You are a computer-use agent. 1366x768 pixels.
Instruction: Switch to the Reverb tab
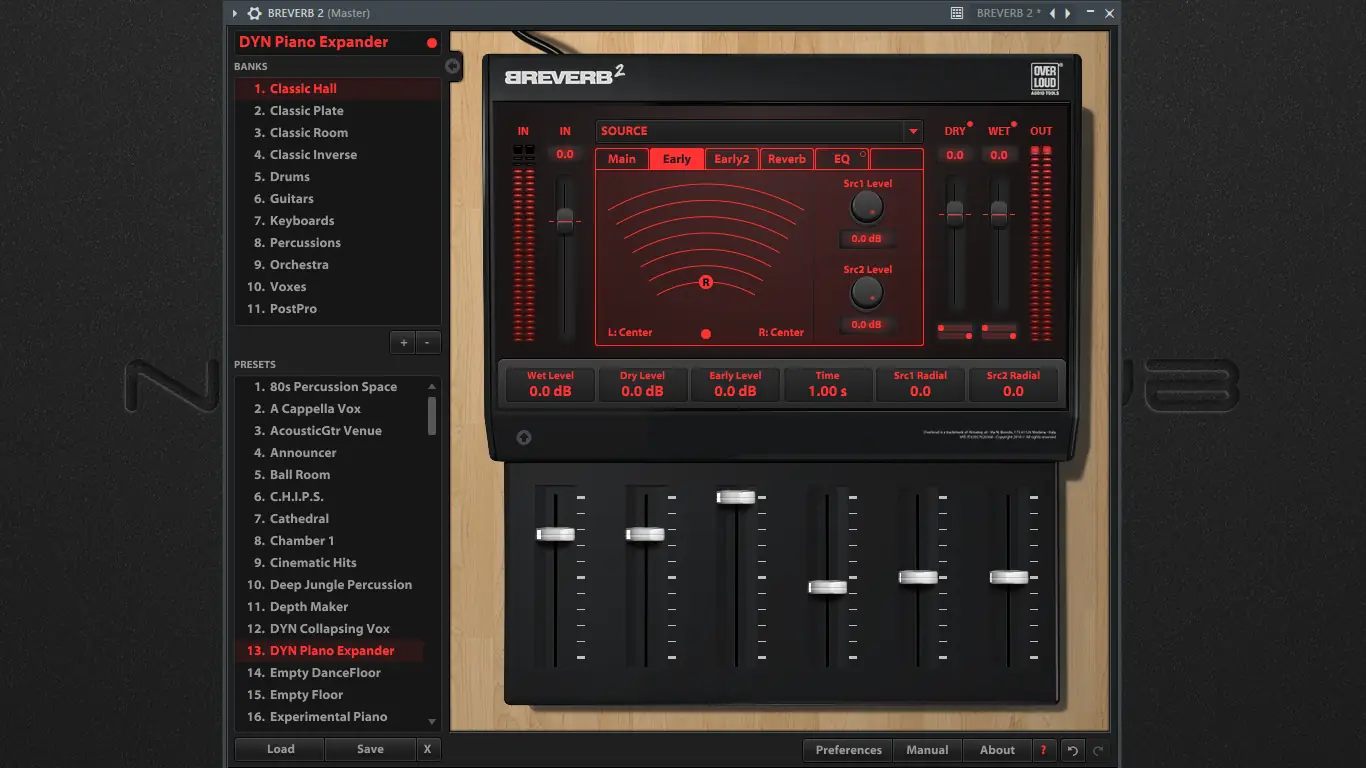pos(787,159)
